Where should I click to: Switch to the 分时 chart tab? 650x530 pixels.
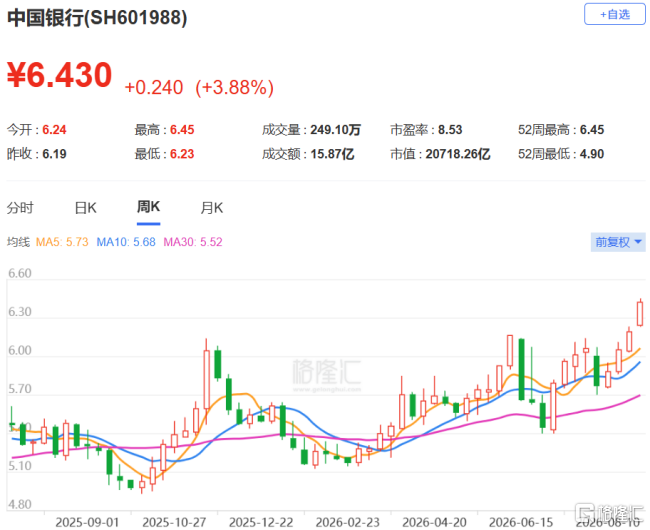coord(20,207)
